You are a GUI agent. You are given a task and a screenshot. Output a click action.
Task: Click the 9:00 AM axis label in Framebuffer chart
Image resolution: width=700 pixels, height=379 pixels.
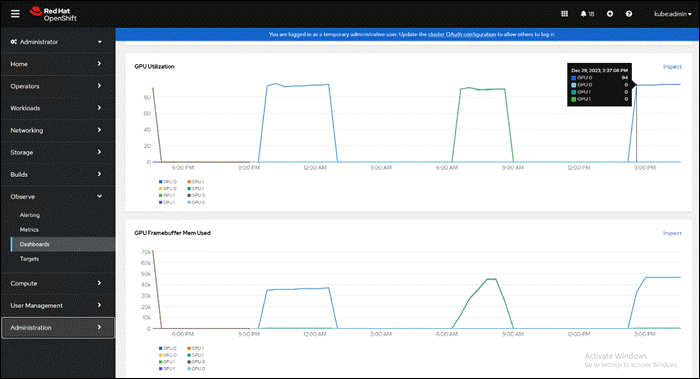coord(512,334)
